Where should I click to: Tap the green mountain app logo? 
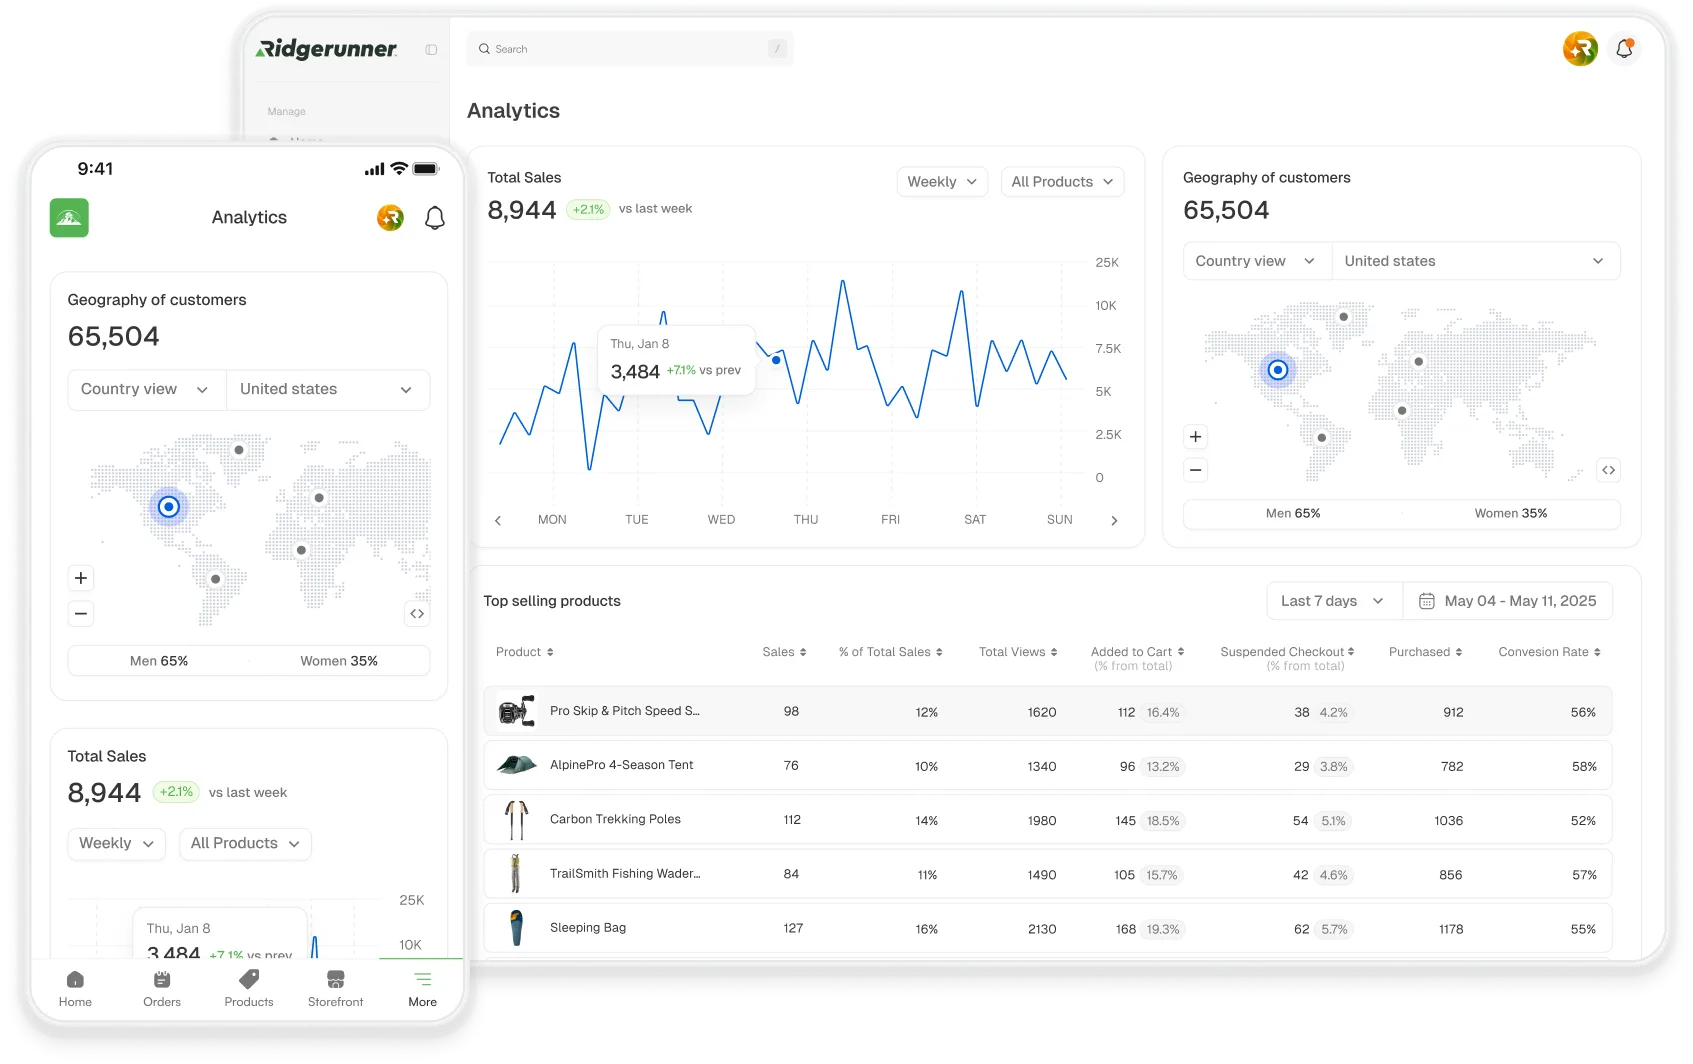click(69, 218)
